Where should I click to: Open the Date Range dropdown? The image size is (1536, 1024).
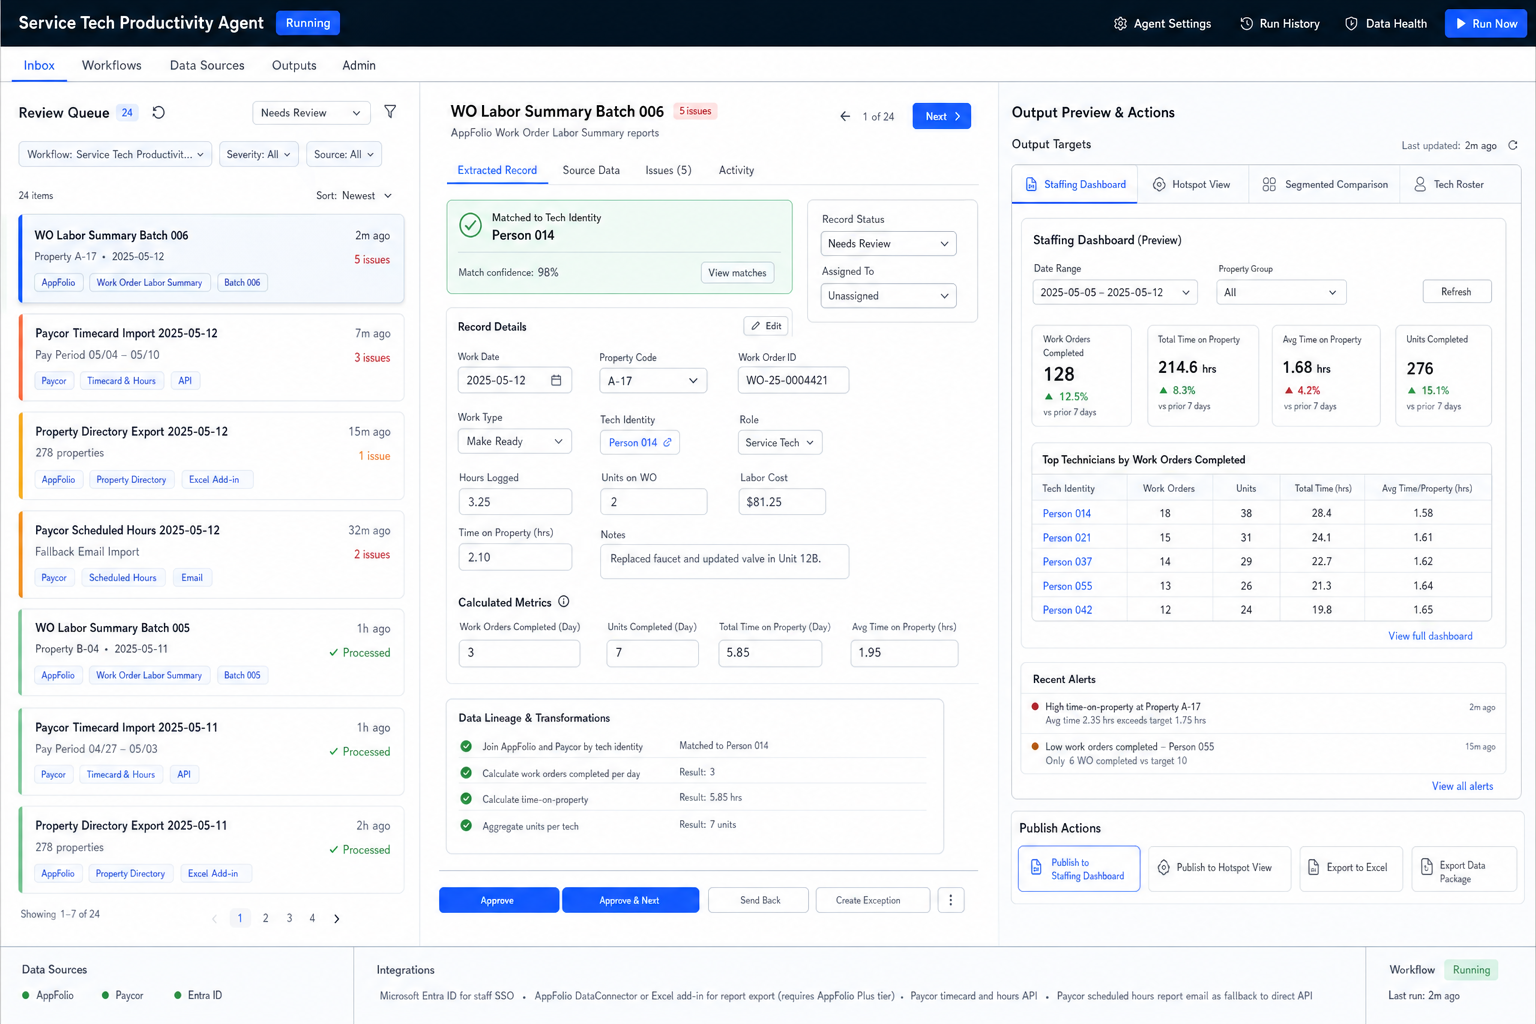coord(1114,293)
